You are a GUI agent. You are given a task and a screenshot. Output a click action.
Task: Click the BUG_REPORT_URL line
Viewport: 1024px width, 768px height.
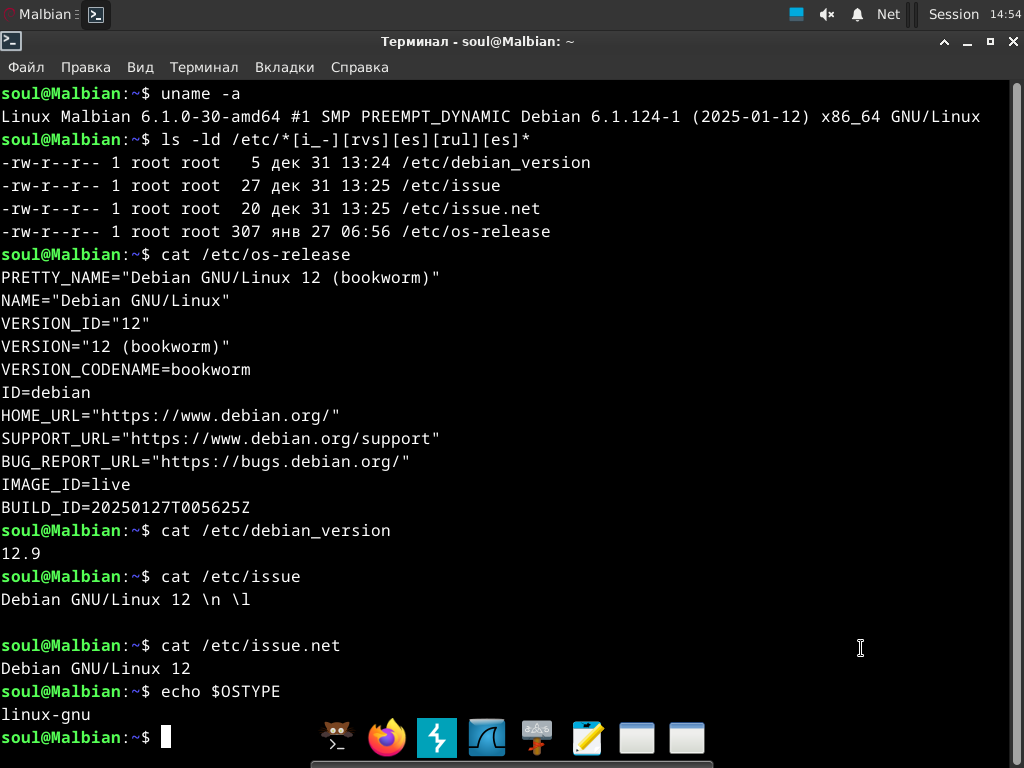(205, 462)
